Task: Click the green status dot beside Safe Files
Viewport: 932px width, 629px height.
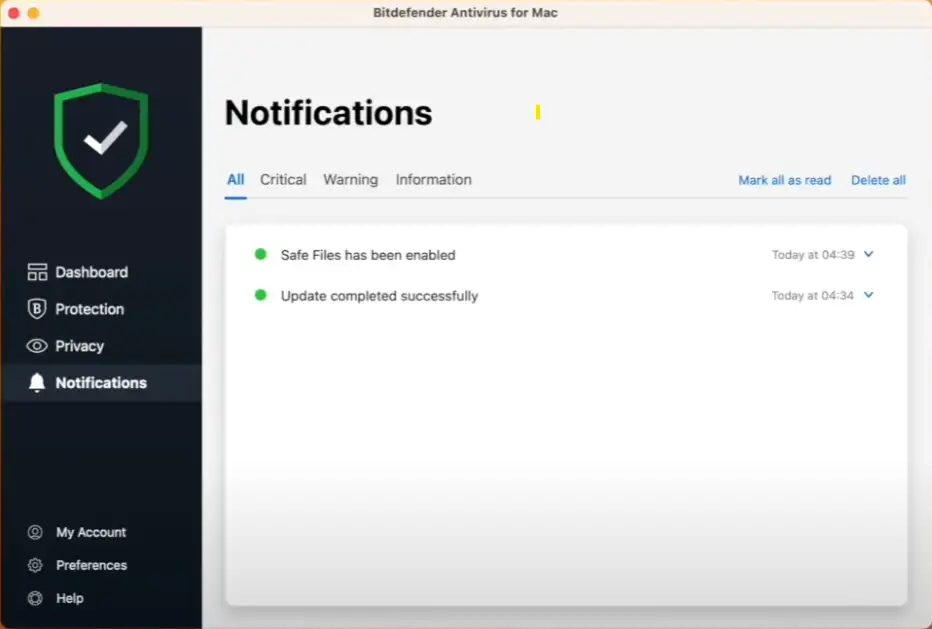Action: 261,254
